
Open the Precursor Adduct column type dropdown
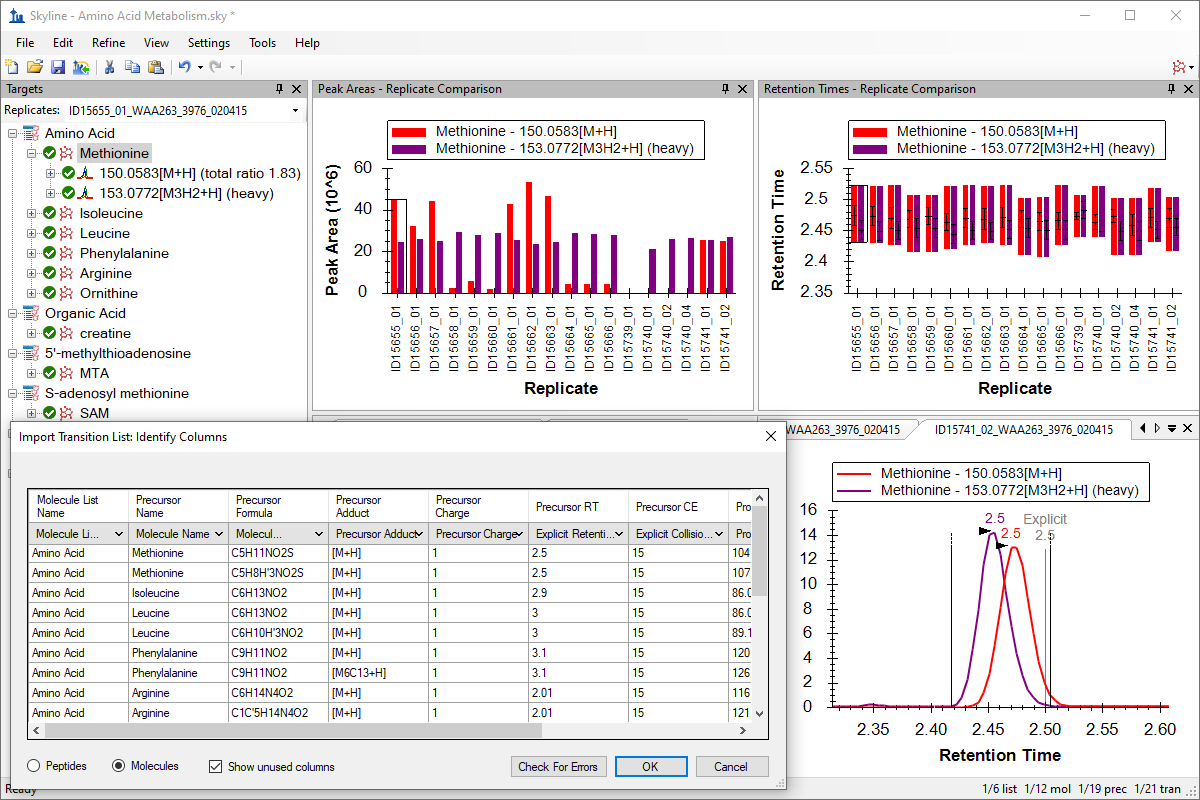point(379,534)
